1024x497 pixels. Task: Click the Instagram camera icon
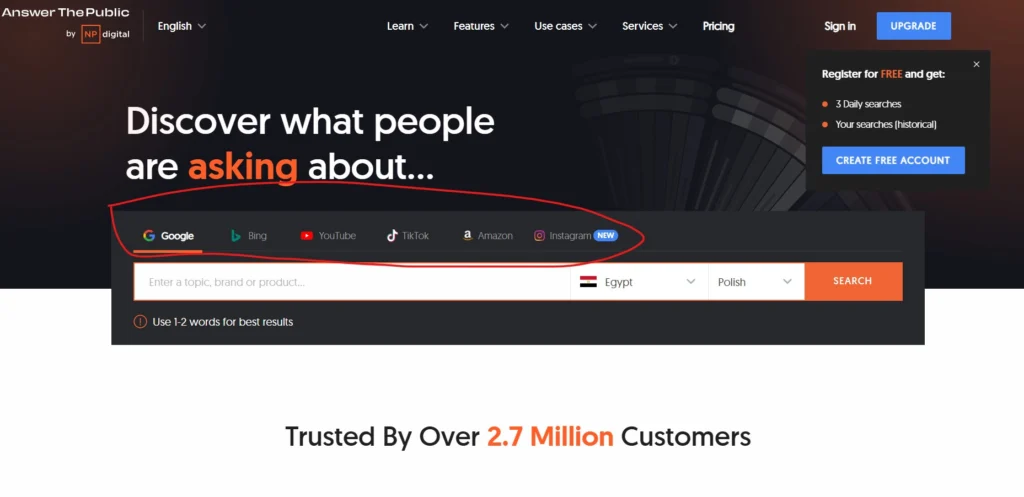[539, 236]
